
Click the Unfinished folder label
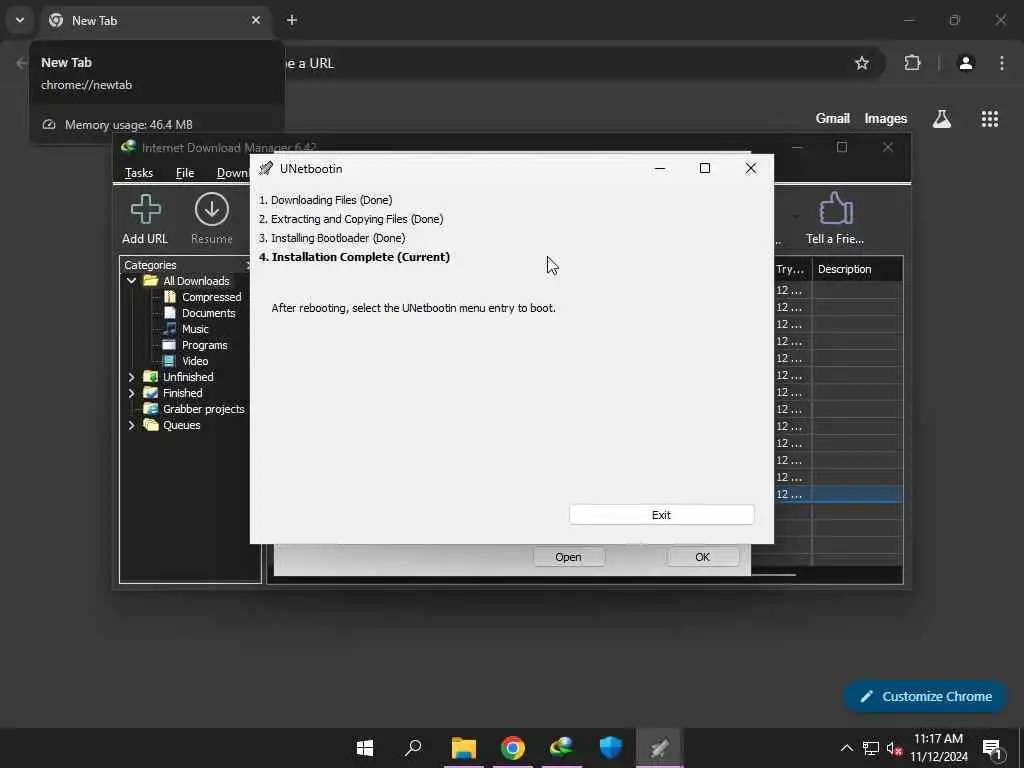tap(188, 377)
